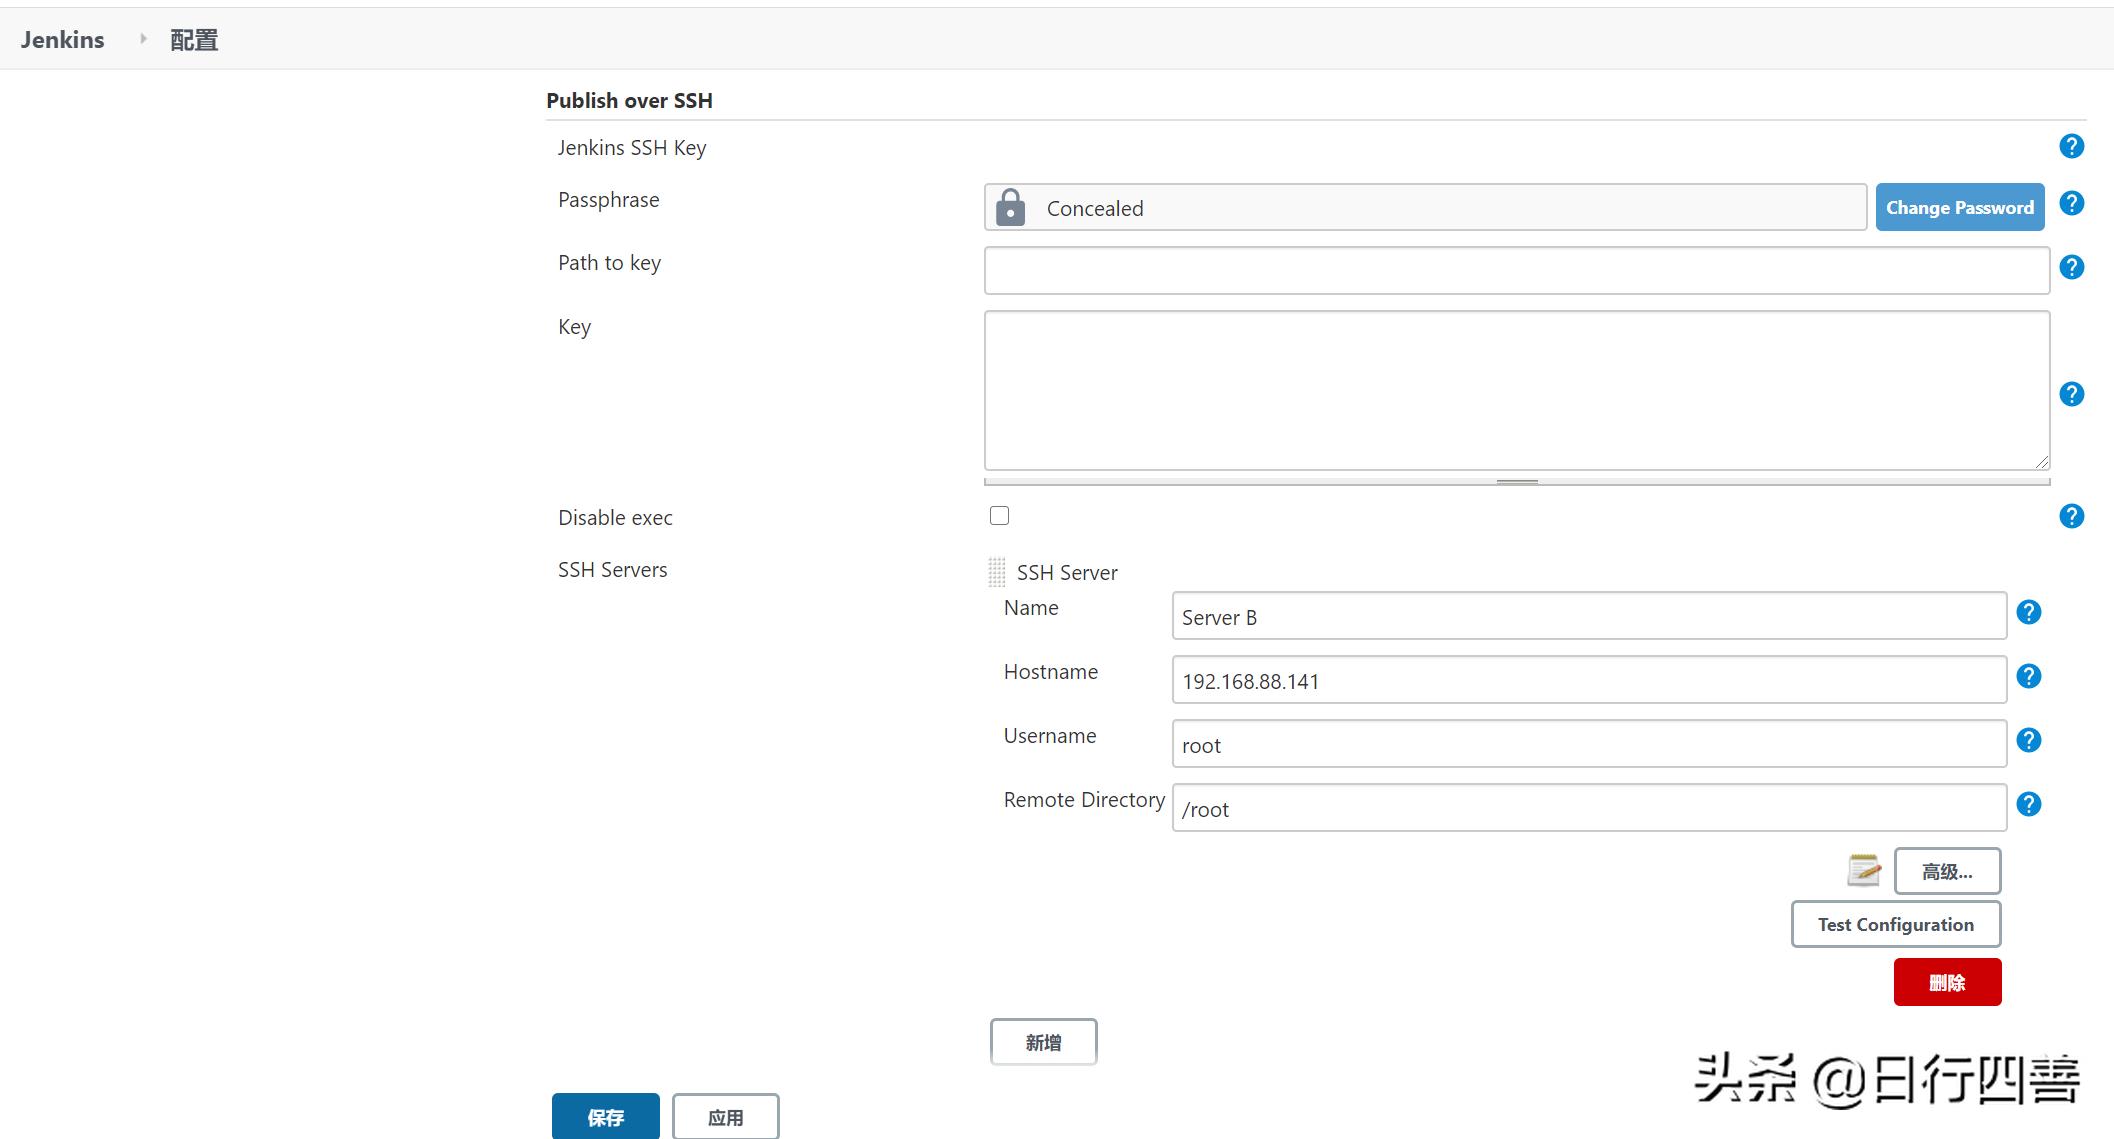2114x1139 pixels.
Task: Expand advanced settings with 高级 button
Action: [1946, 871]
